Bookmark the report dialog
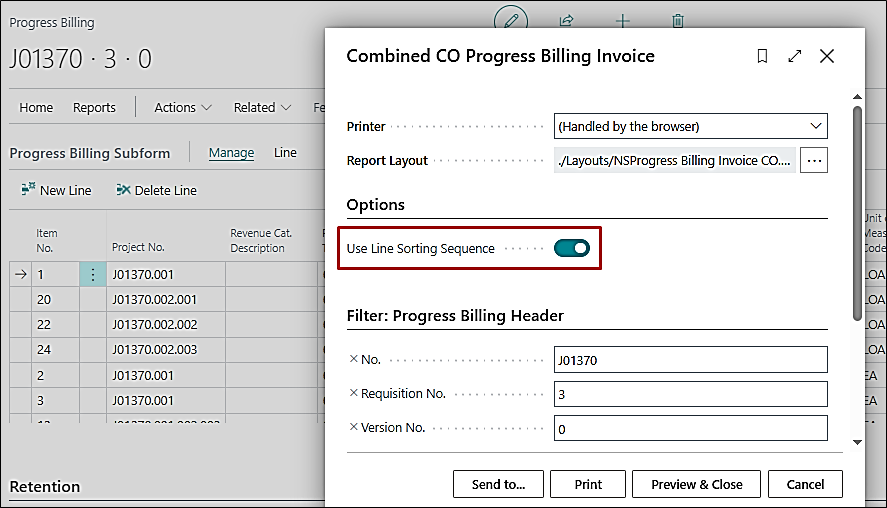The width and height of the screenshot is (887, 508). 762,57
